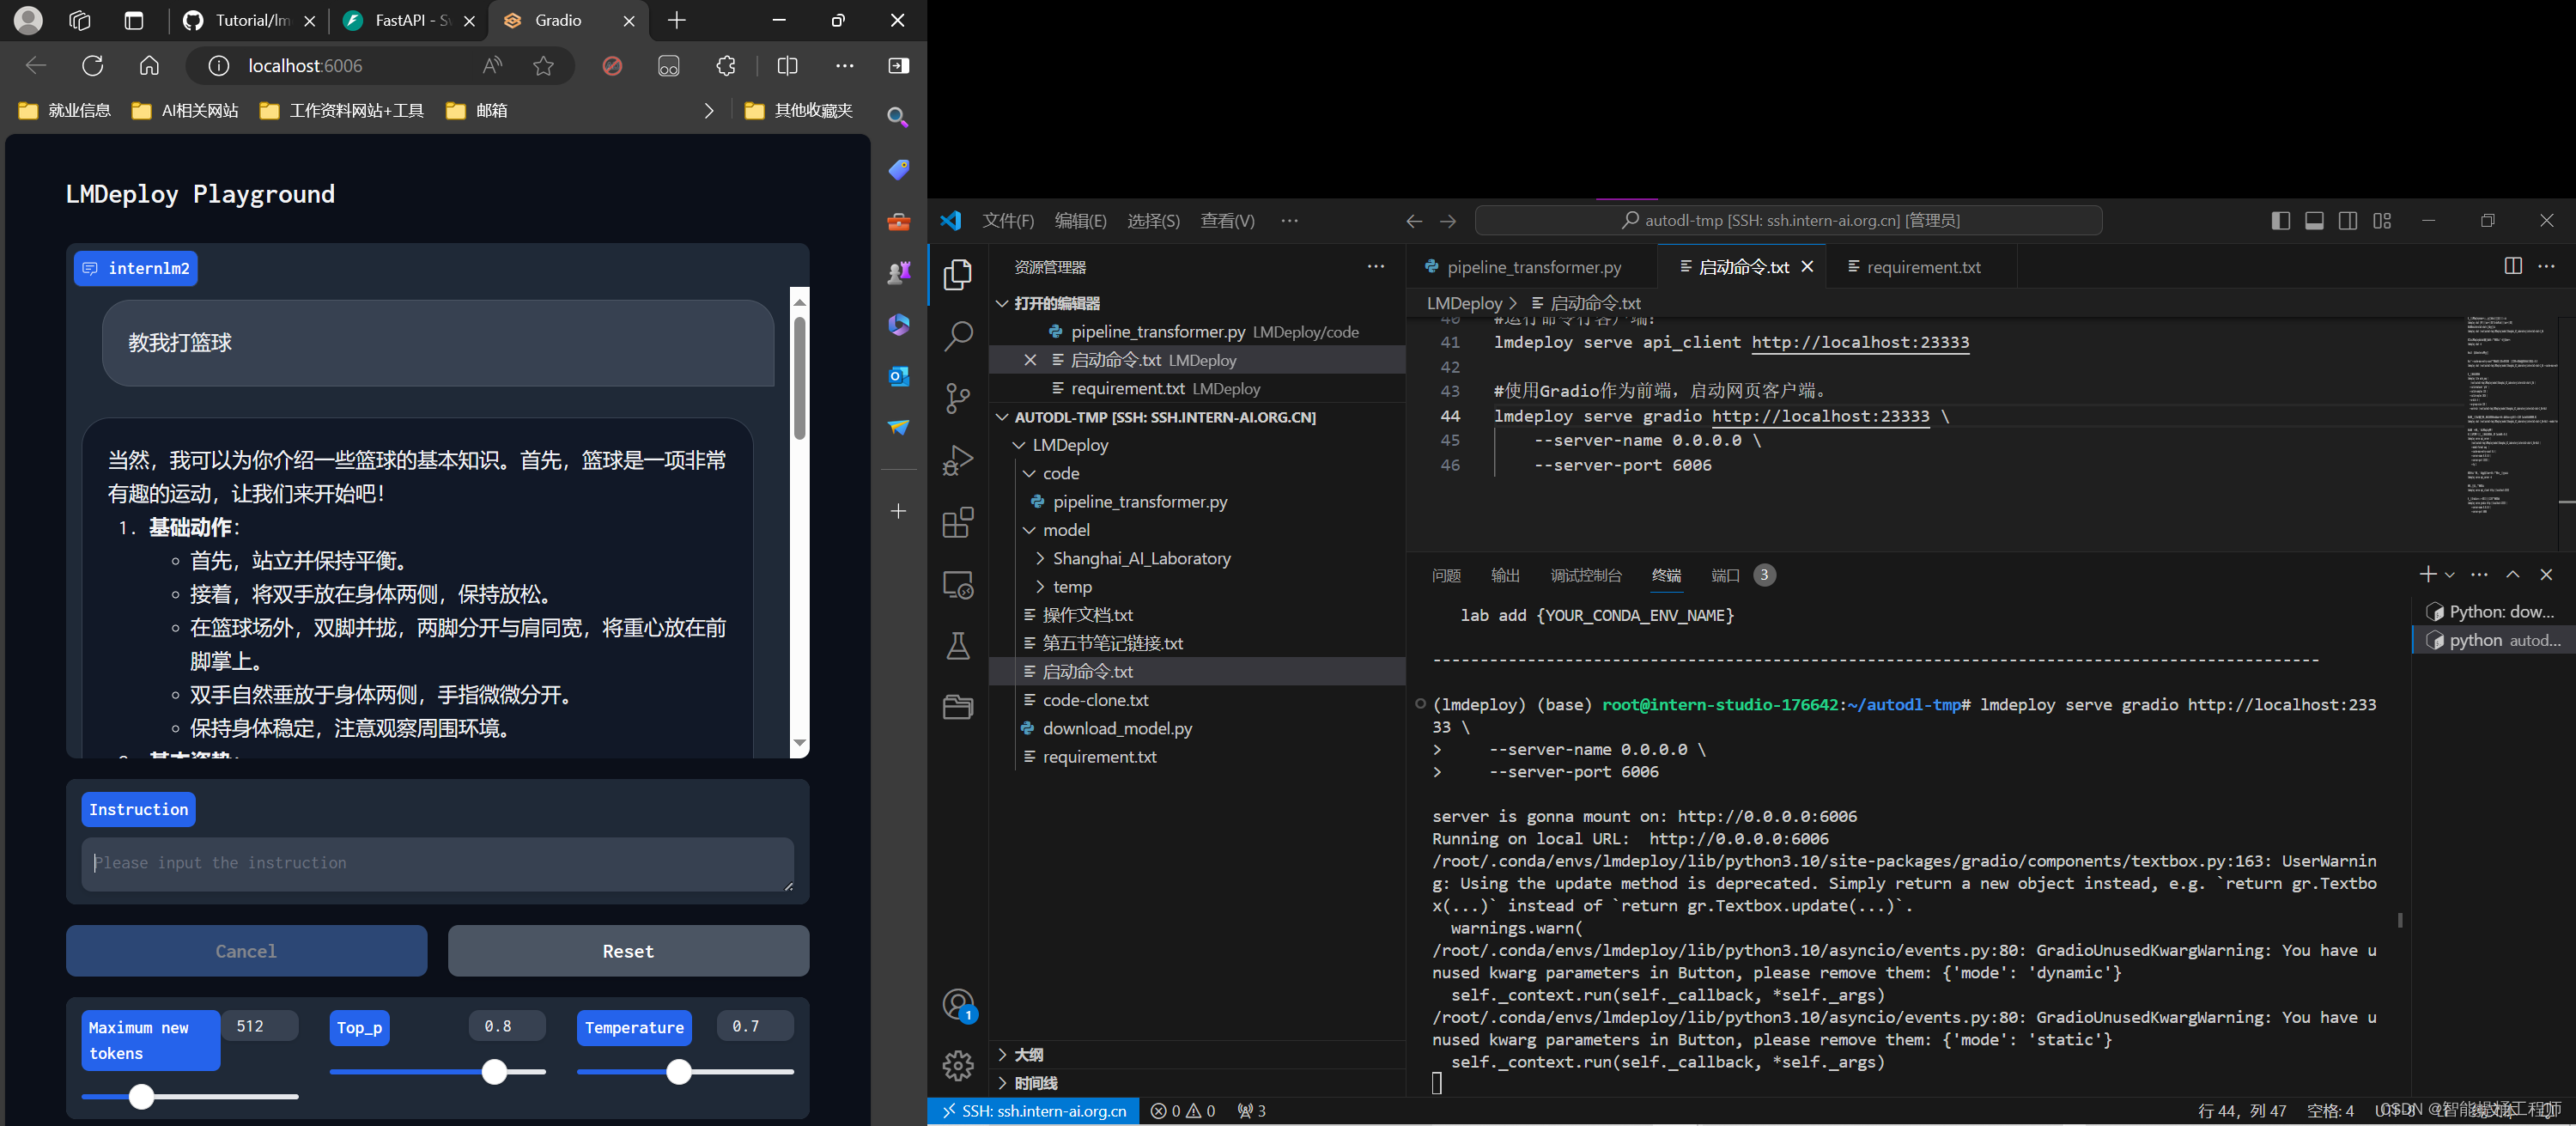Open Source Control in VS Code sidebar
The height and width of the screenshot is (1126, 2576).
tap(958, 397)
